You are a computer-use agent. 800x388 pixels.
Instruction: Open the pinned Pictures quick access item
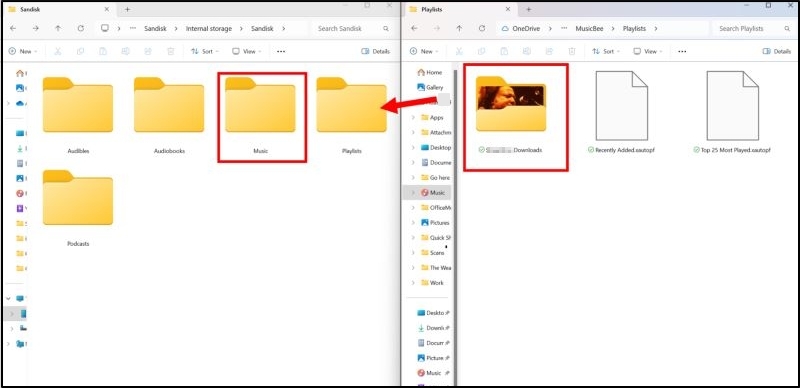pos(433,358)
